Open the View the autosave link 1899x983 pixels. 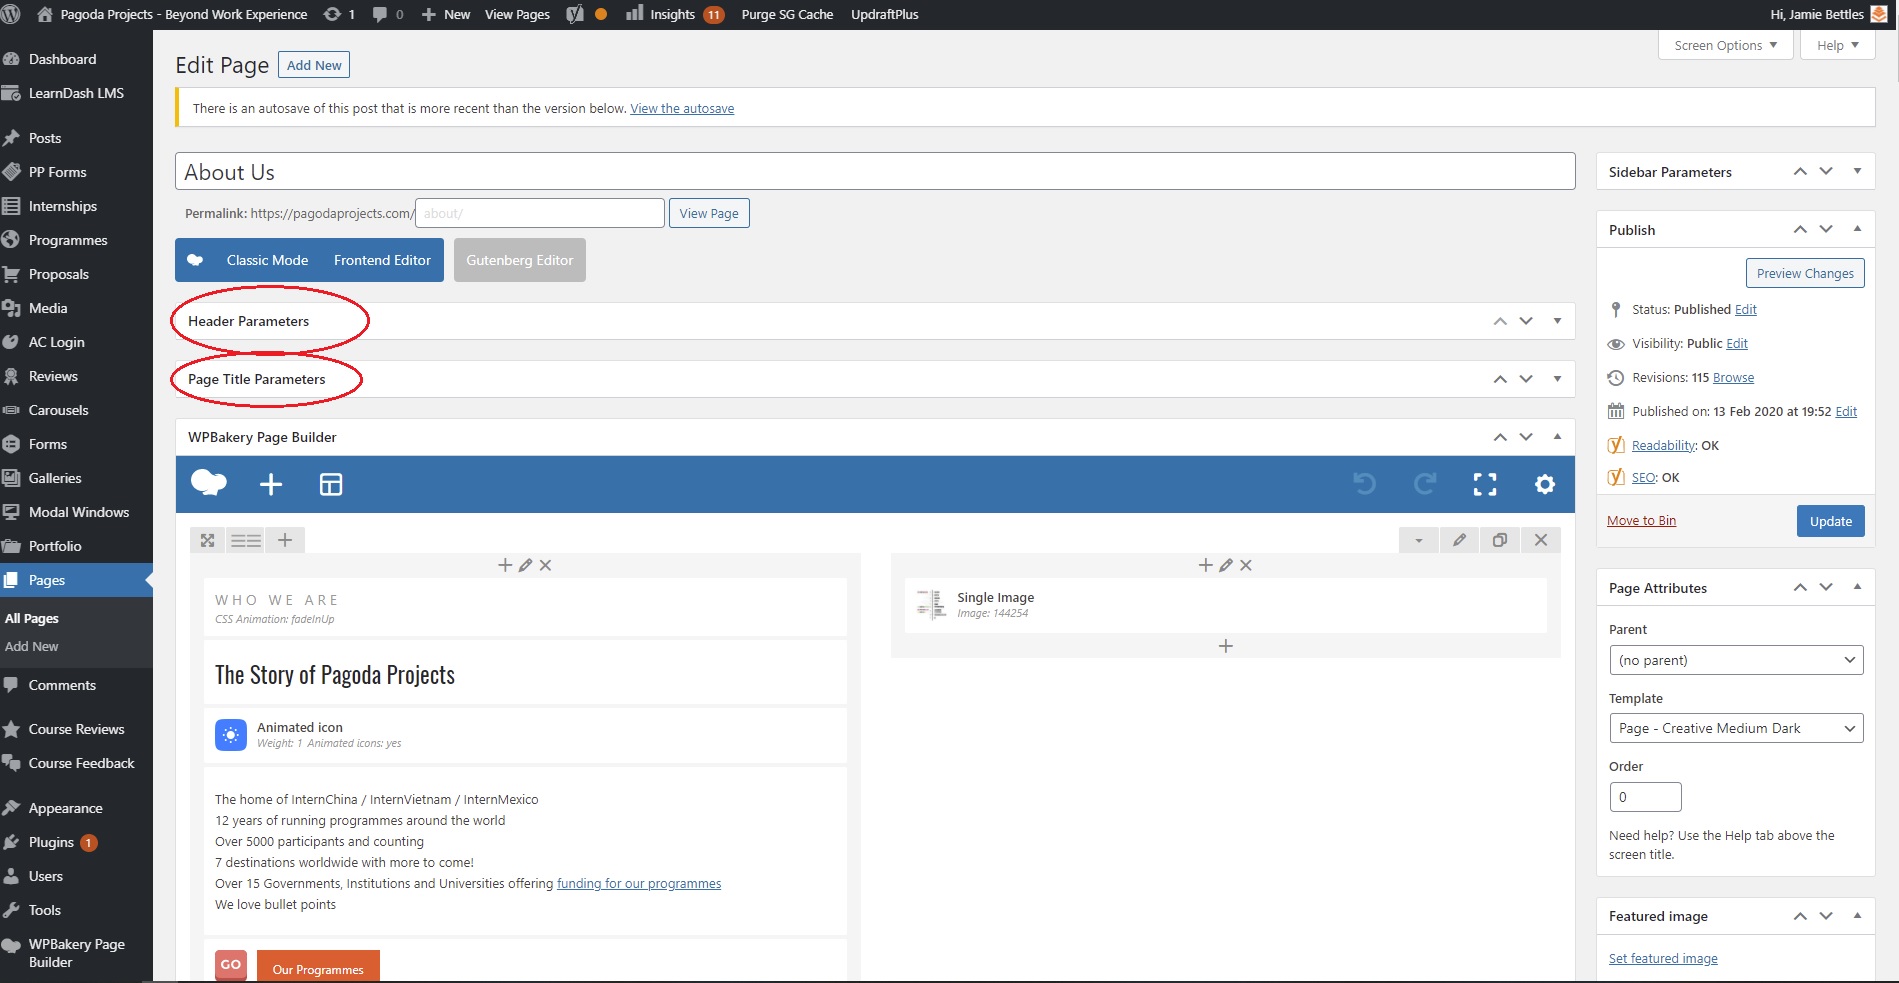click(682, 109)
